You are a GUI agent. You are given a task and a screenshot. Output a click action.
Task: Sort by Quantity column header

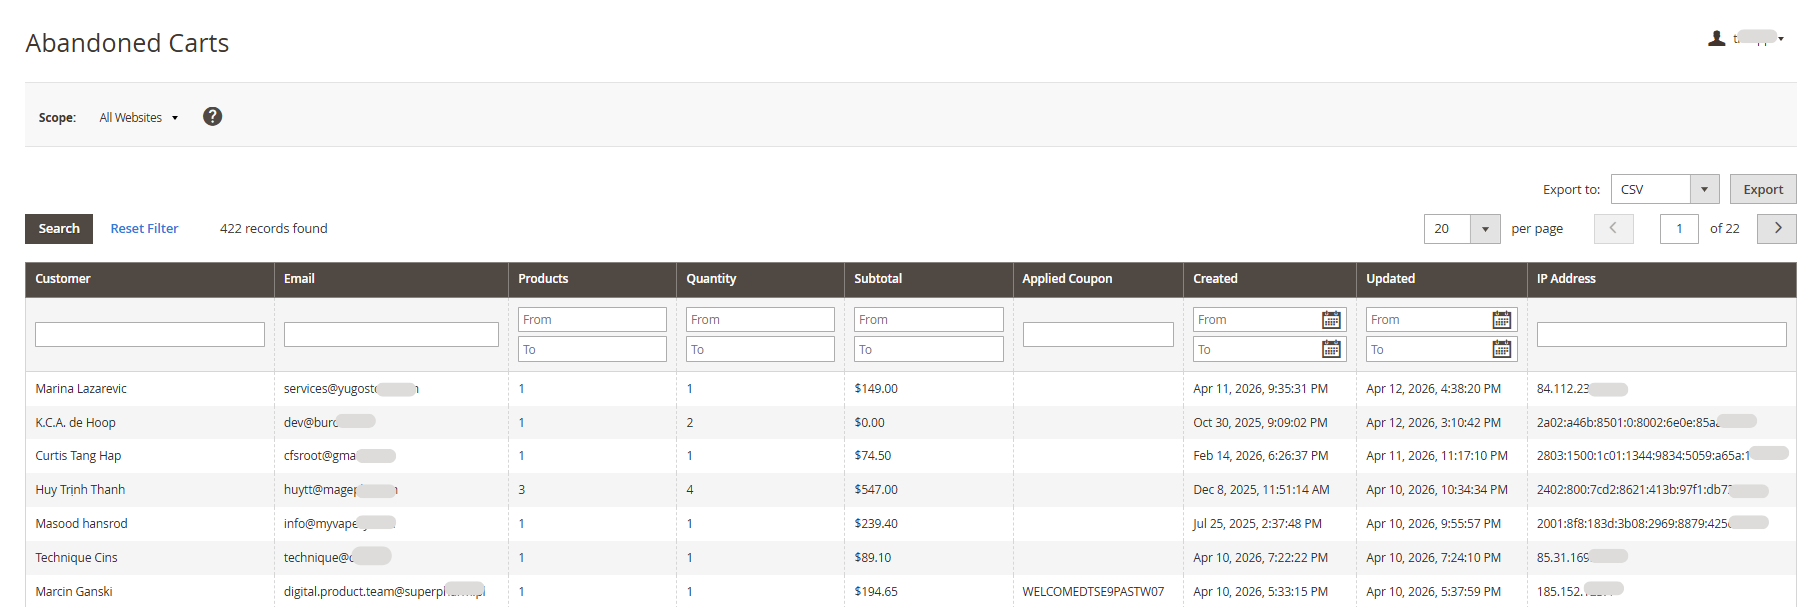[x=760, y=279]
